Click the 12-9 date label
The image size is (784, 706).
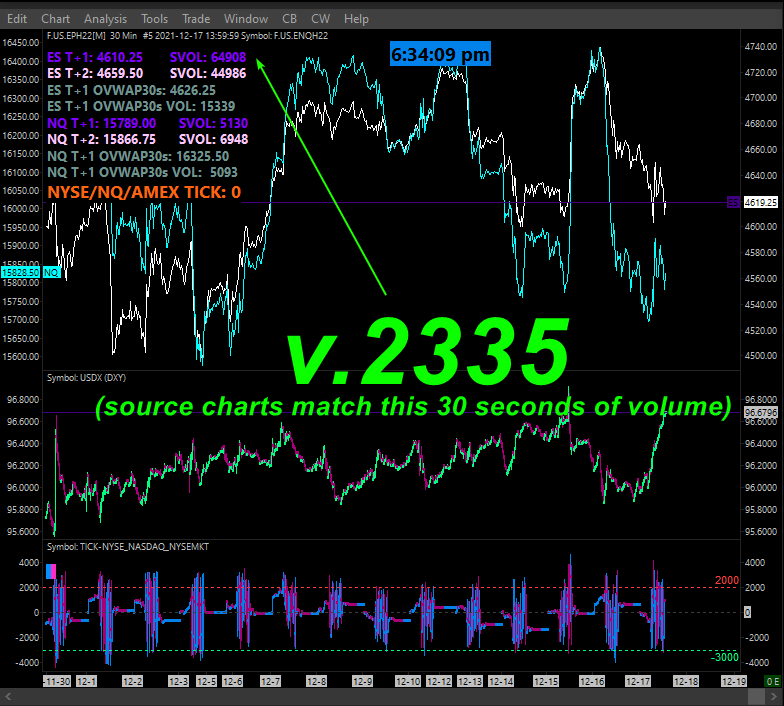point(362,681)
